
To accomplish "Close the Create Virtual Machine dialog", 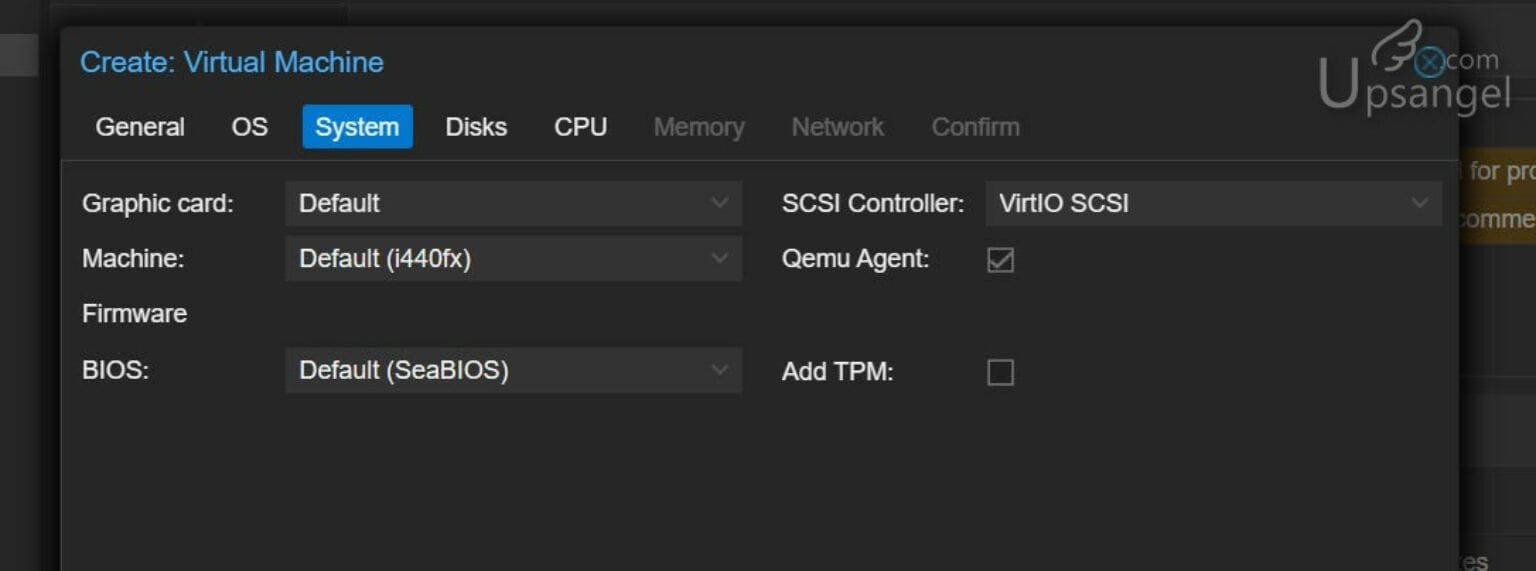I will [1430, 62].
